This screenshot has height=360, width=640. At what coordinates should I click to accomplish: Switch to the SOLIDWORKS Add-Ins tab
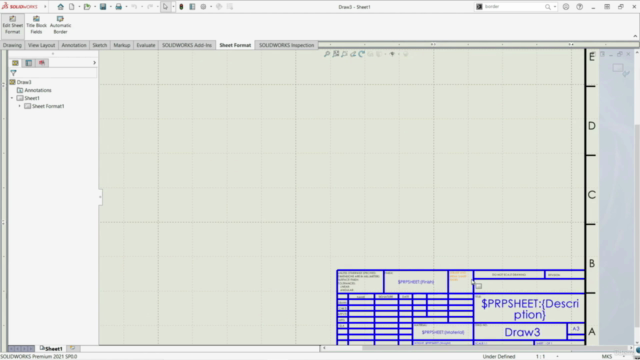[187, 45]
